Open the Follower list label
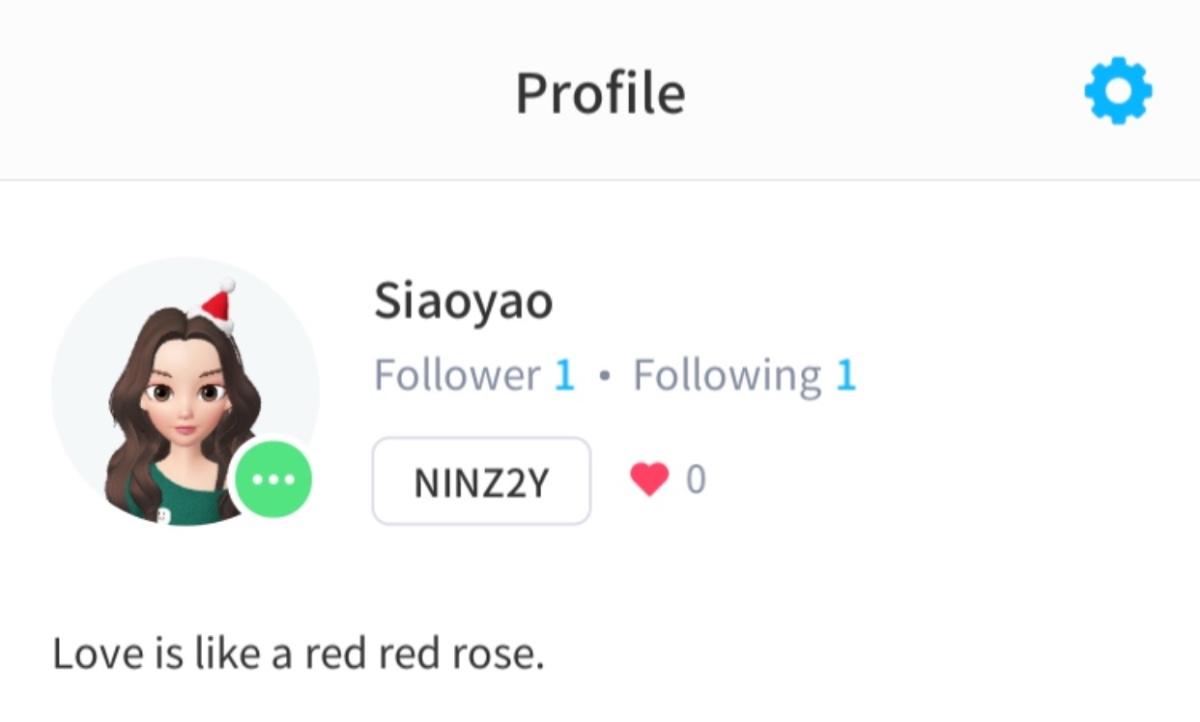1200x722 pixels. pos(457,376)
